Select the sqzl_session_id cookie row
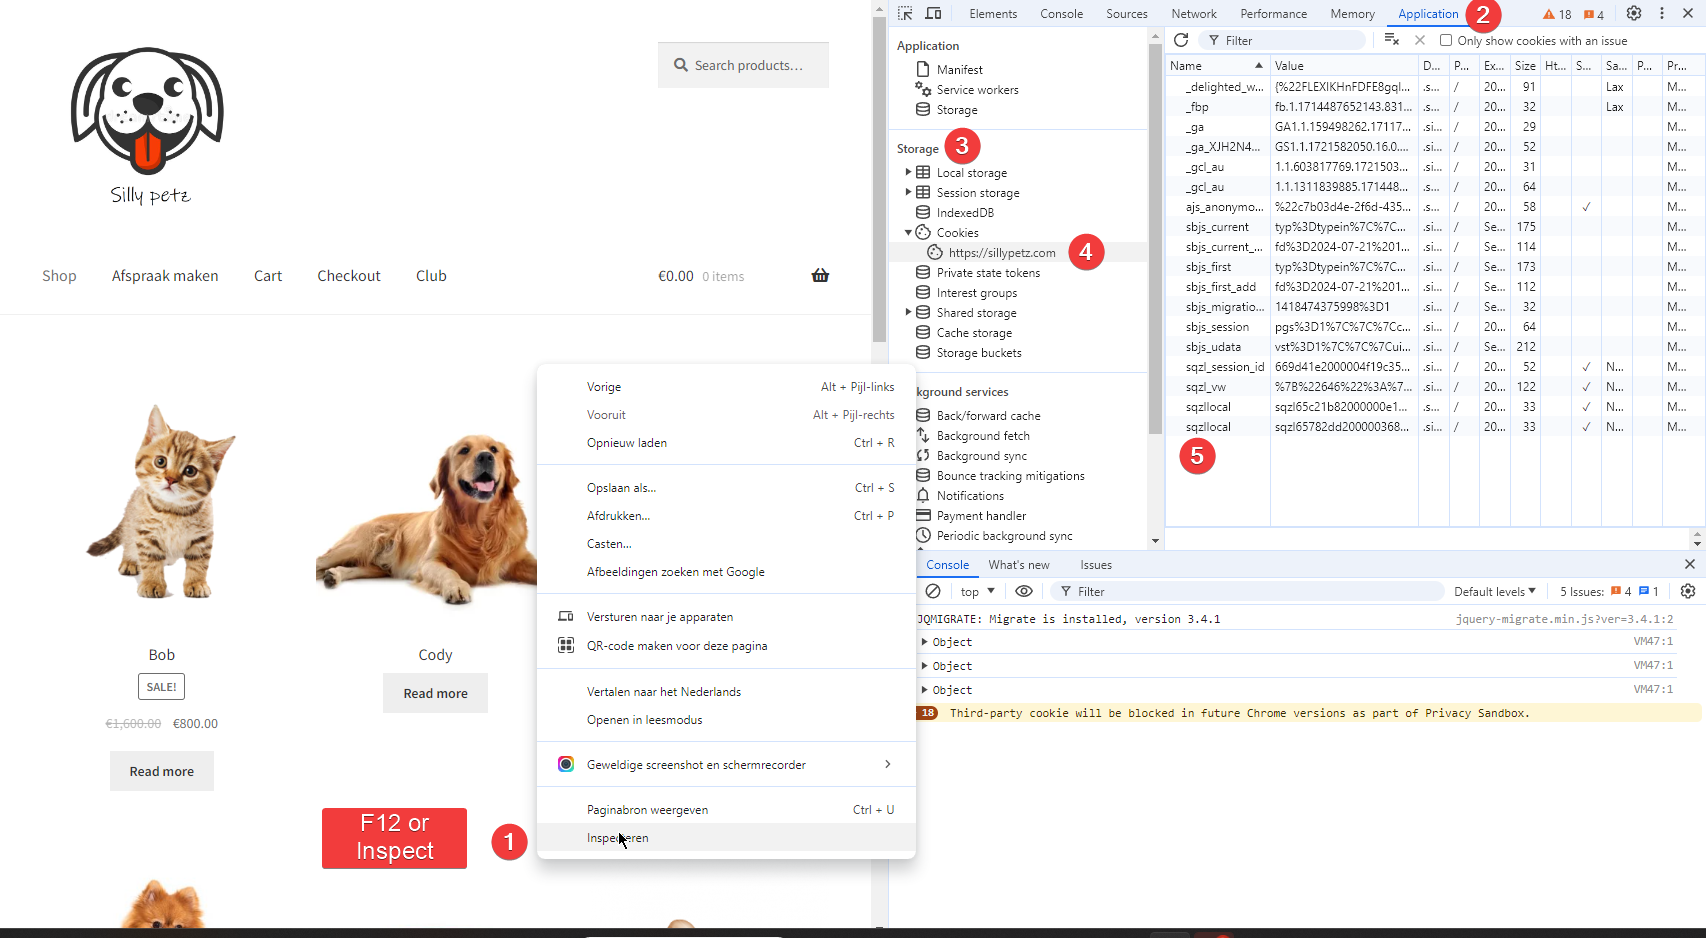Screen dimensions: 1706x938 tap(1435, 367)
